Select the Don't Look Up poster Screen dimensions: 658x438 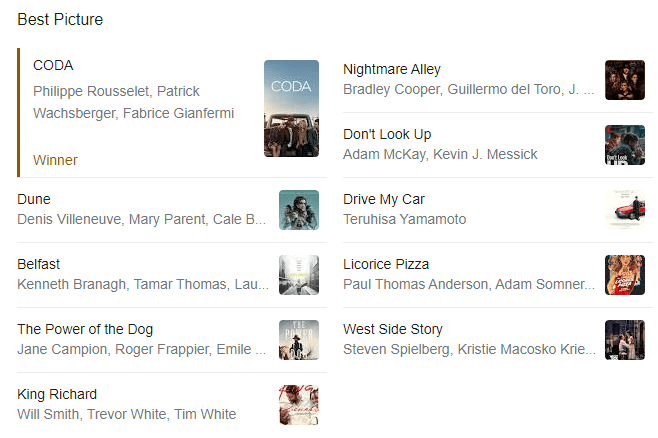click(x=624, y=145)
